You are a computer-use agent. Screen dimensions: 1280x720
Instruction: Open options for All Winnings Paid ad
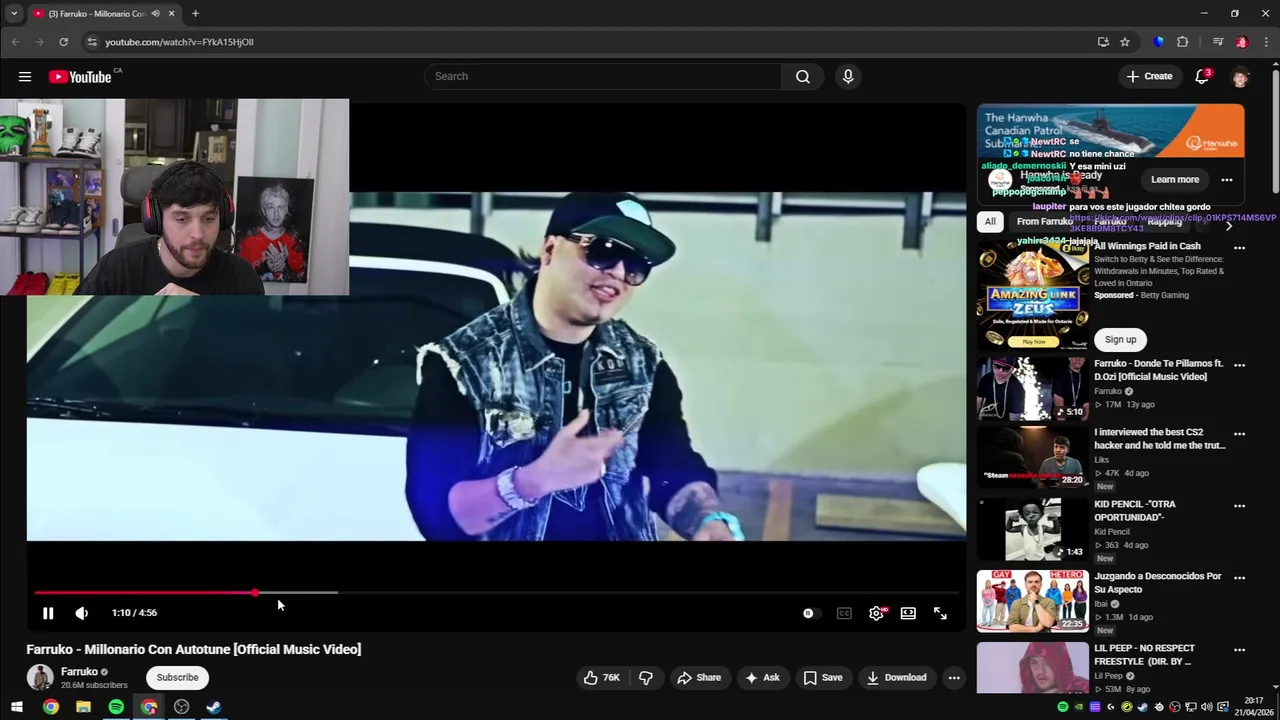(1240, 248)
